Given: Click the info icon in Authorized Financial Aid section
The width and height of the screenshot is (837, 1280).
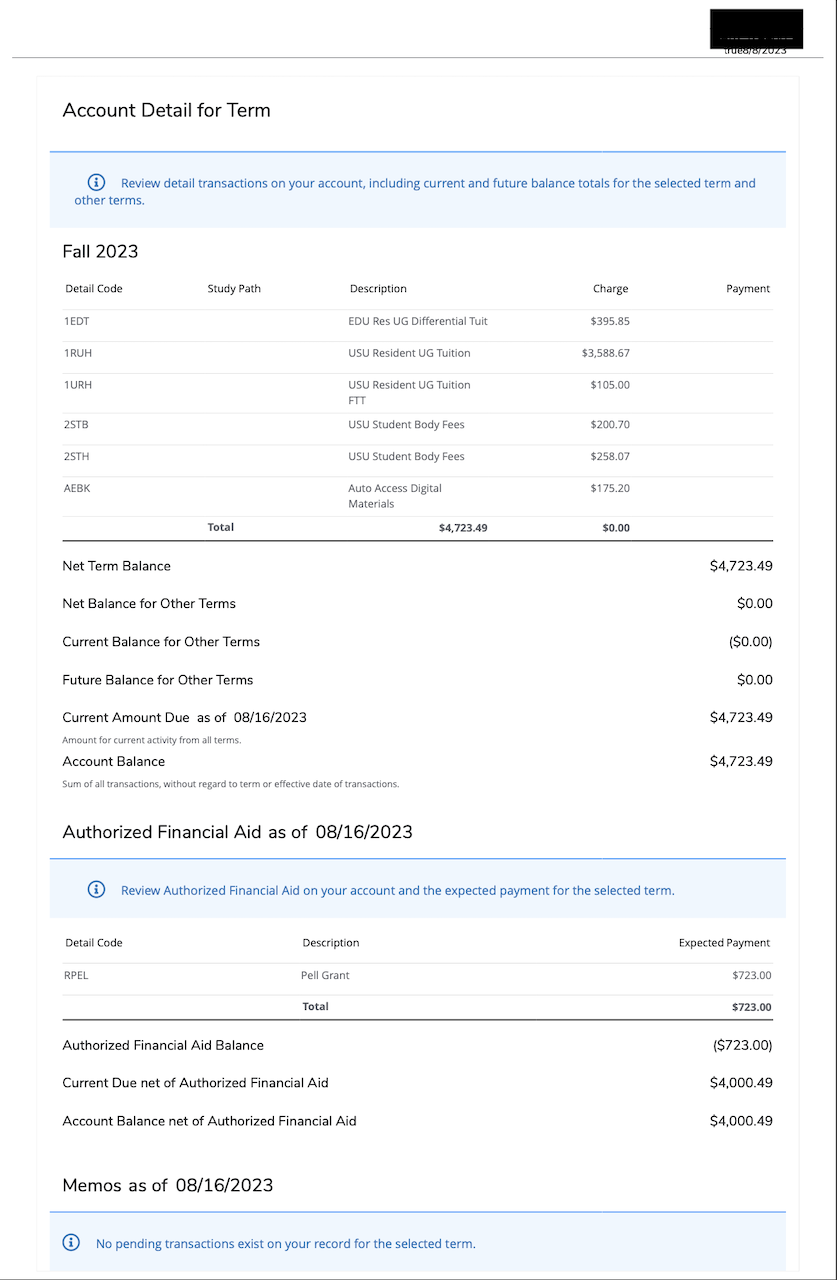Looking at the screenshot, I should point(96,889).
